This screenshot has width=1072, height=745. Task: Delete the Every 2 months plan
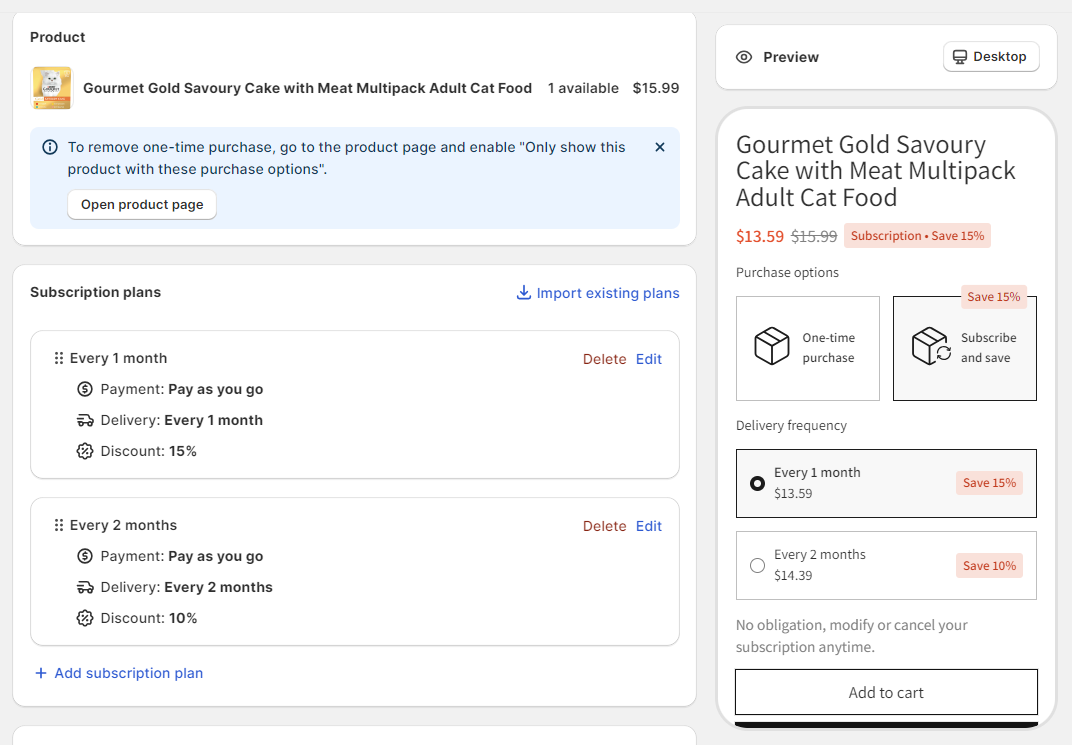(x=604, y=526)
